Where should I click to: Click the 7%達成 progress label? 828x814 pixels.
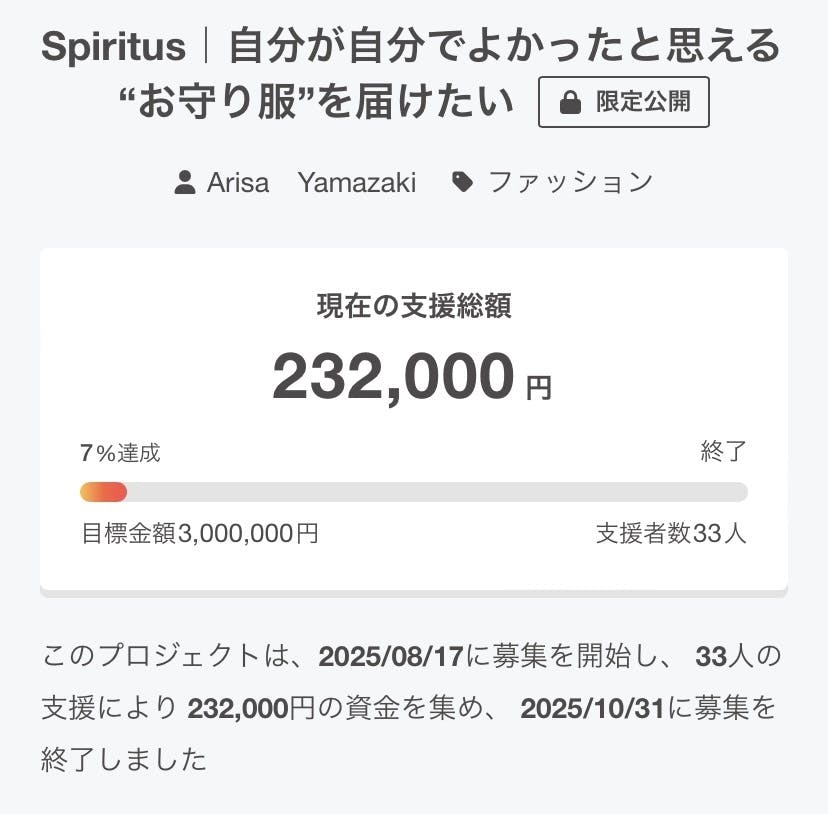click(120, 453)
